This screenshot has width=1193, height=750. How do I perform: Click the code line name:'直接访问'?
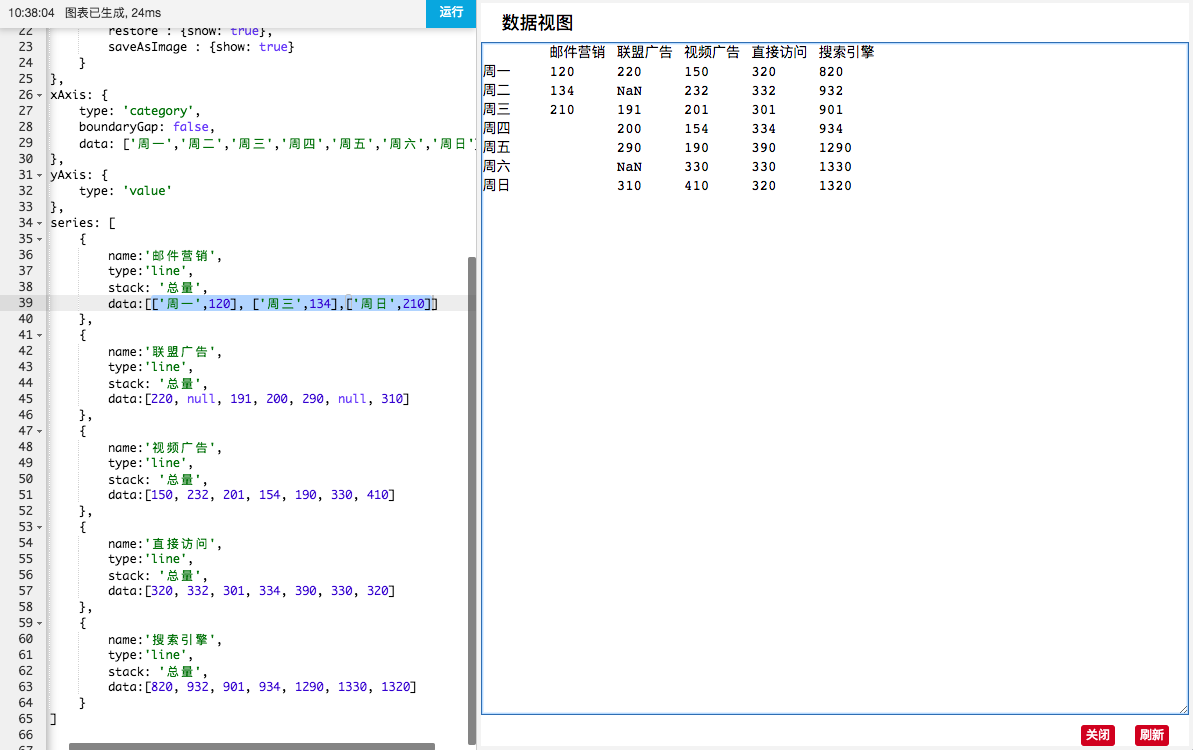[164, 543]
